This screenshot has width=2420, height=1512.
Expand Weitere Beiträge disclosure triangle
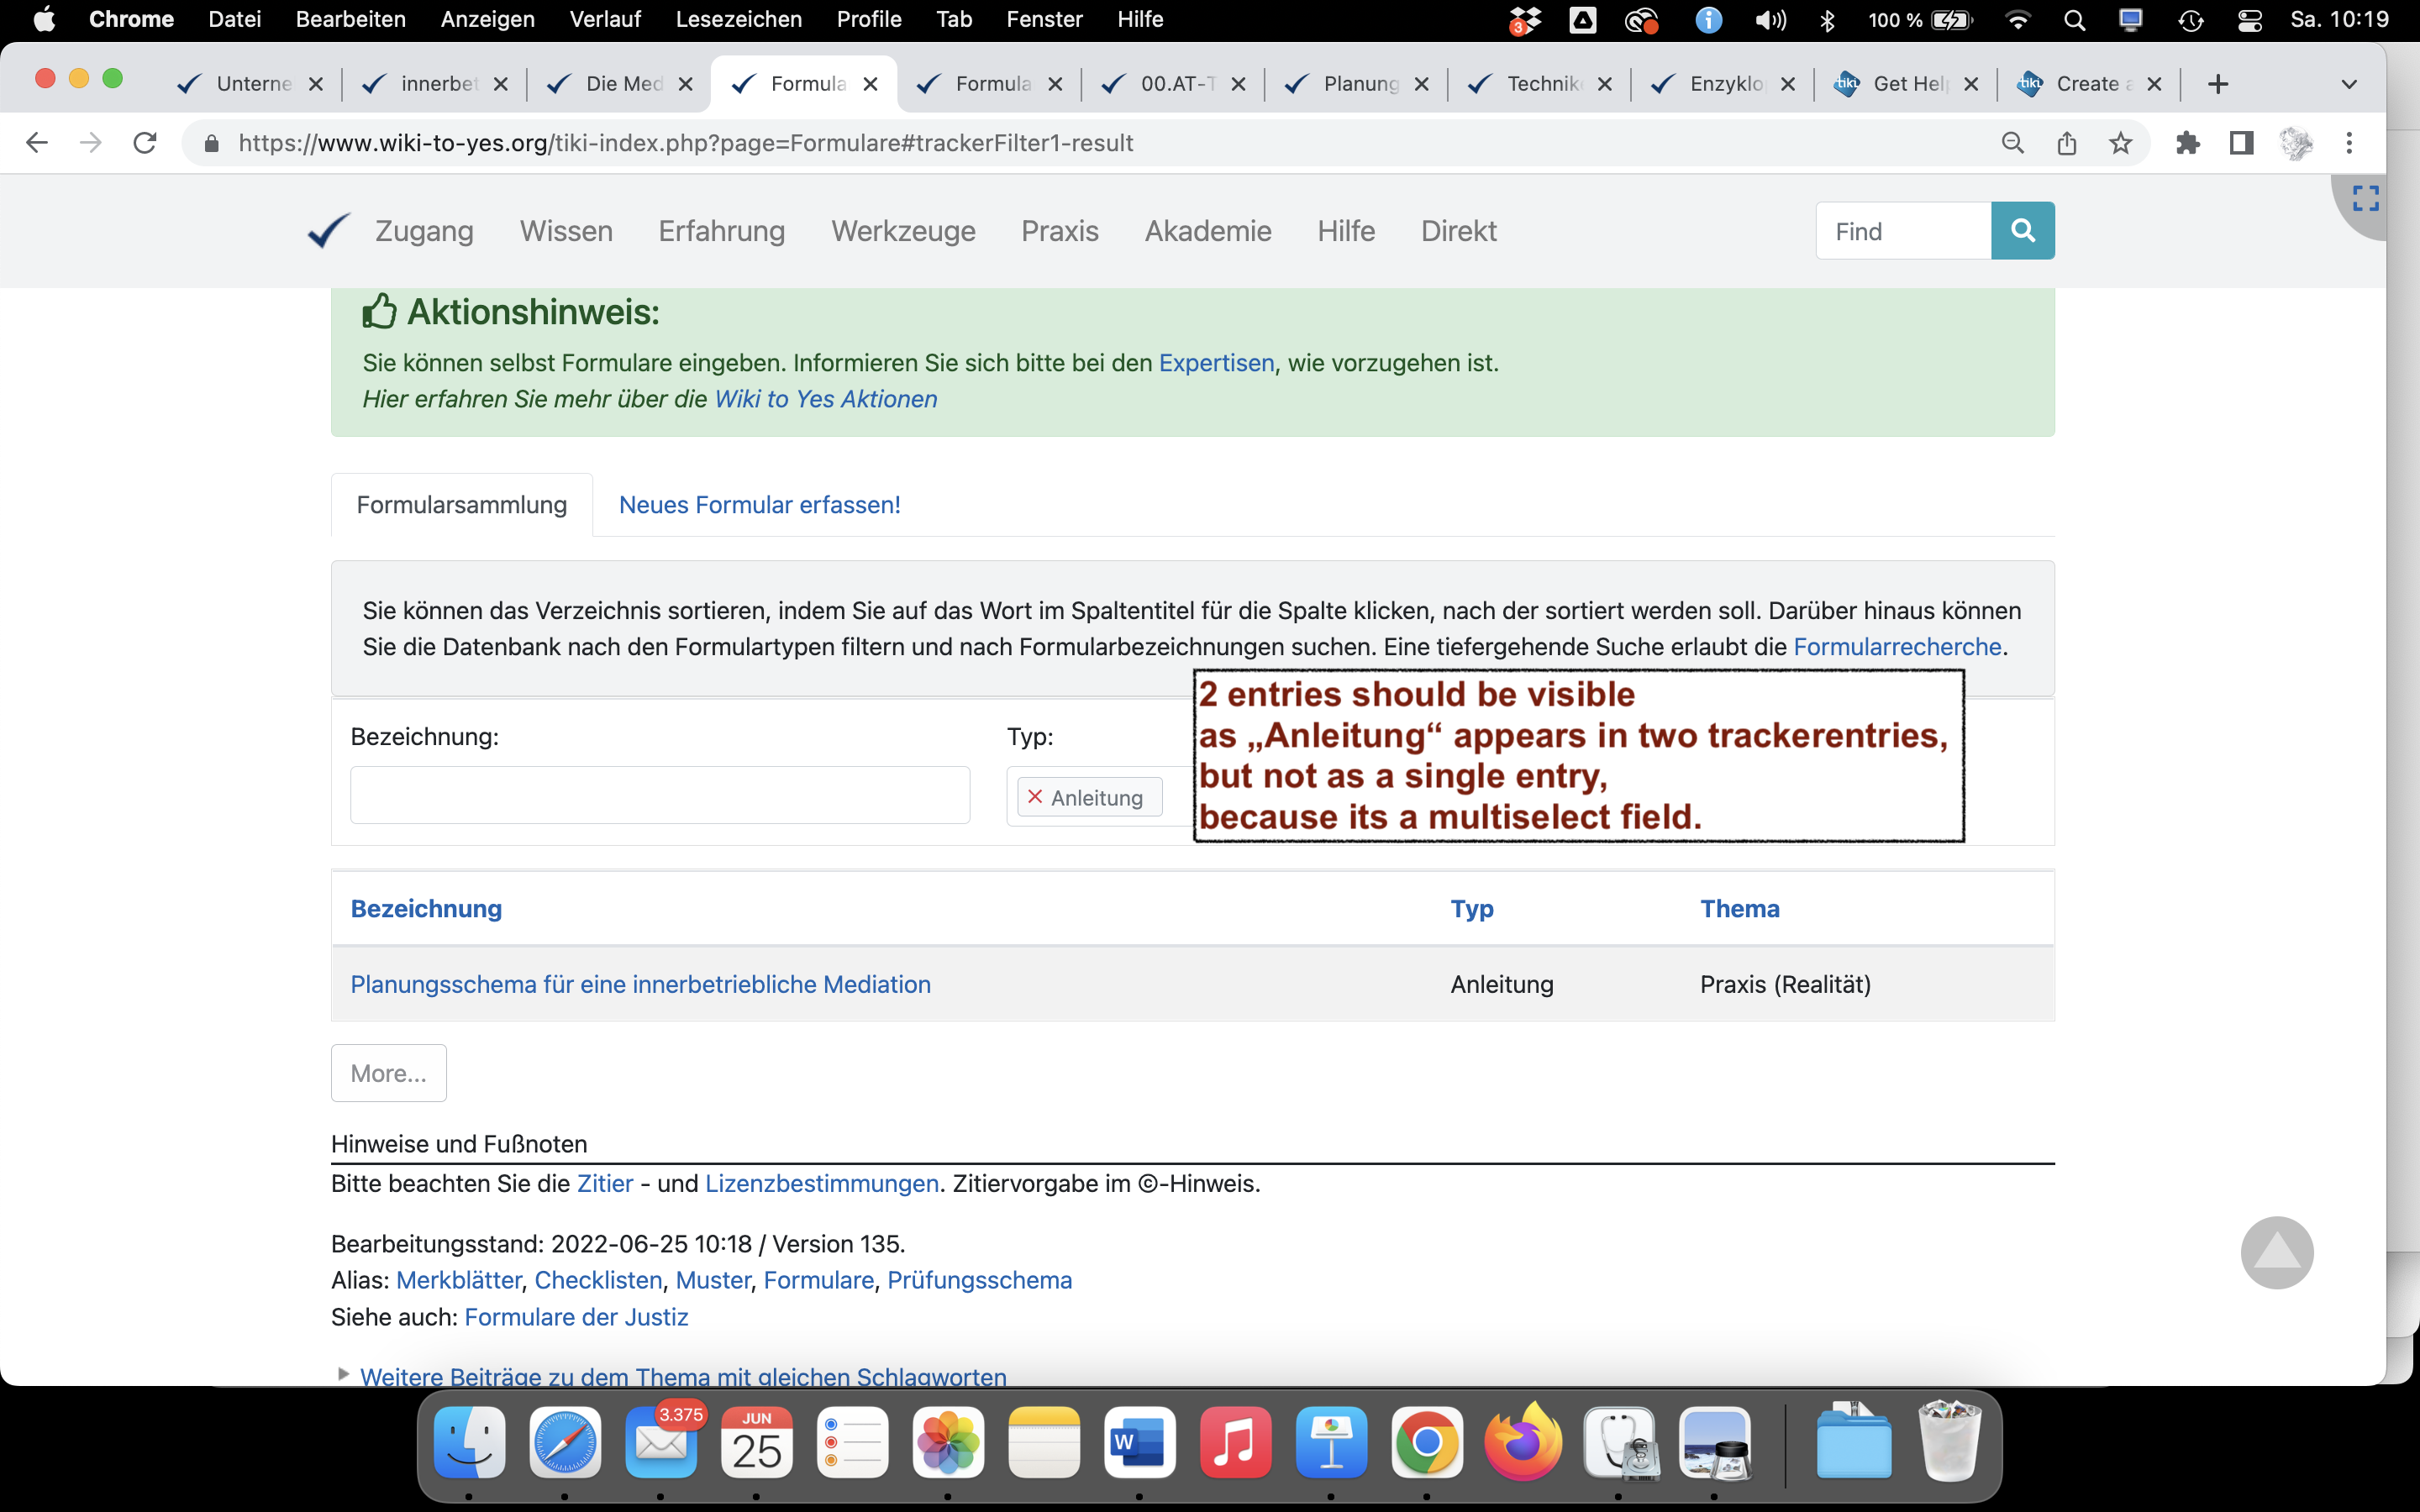click(x=343, y=1374)
